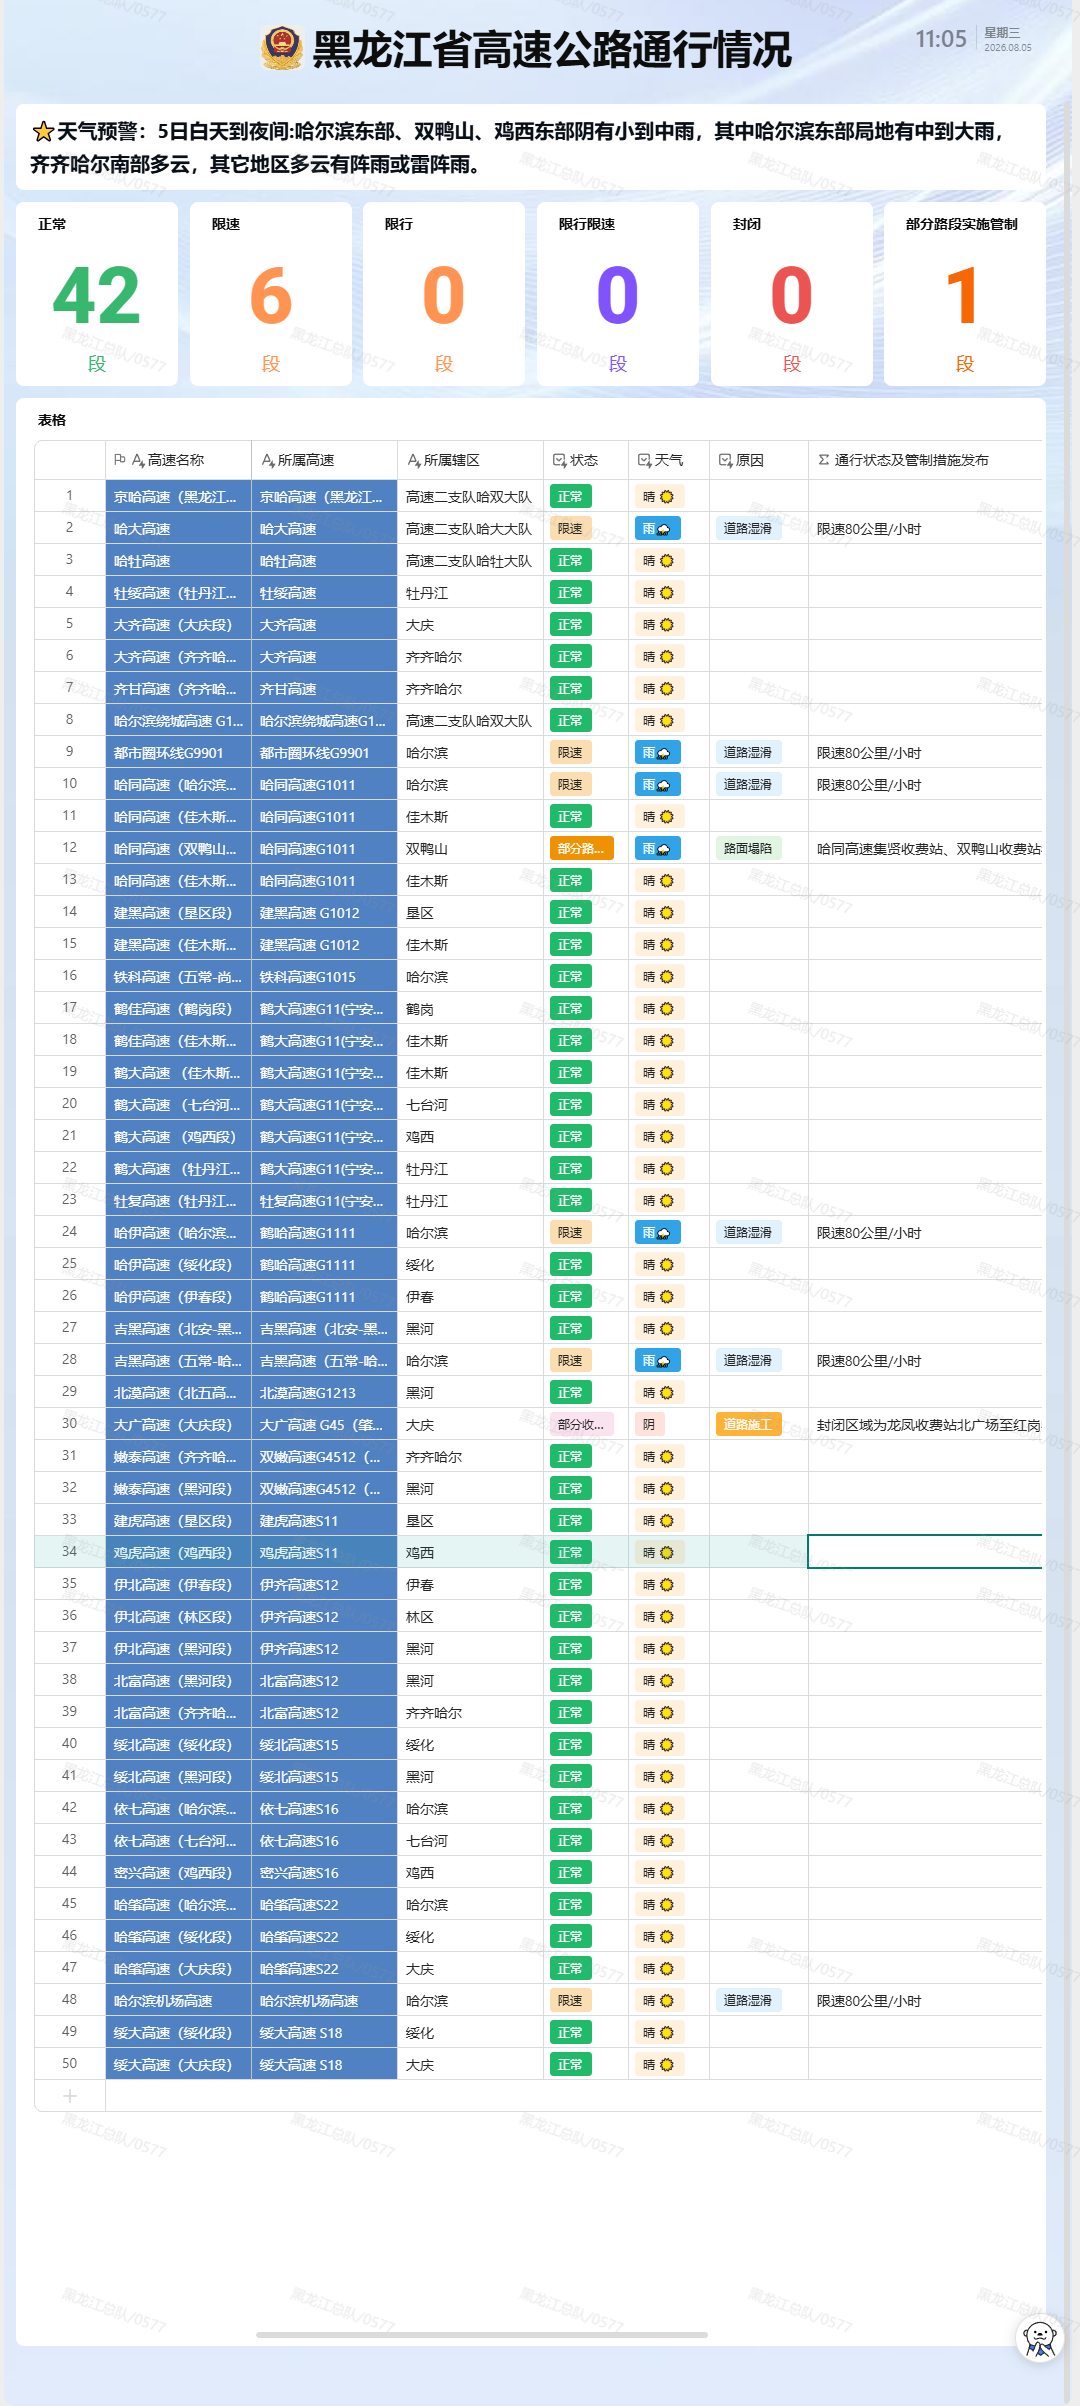The width and height of the screenshot is (1080, 2406).
Task: Select the 表格 view label above the table
Action: (x=52, y=420)
